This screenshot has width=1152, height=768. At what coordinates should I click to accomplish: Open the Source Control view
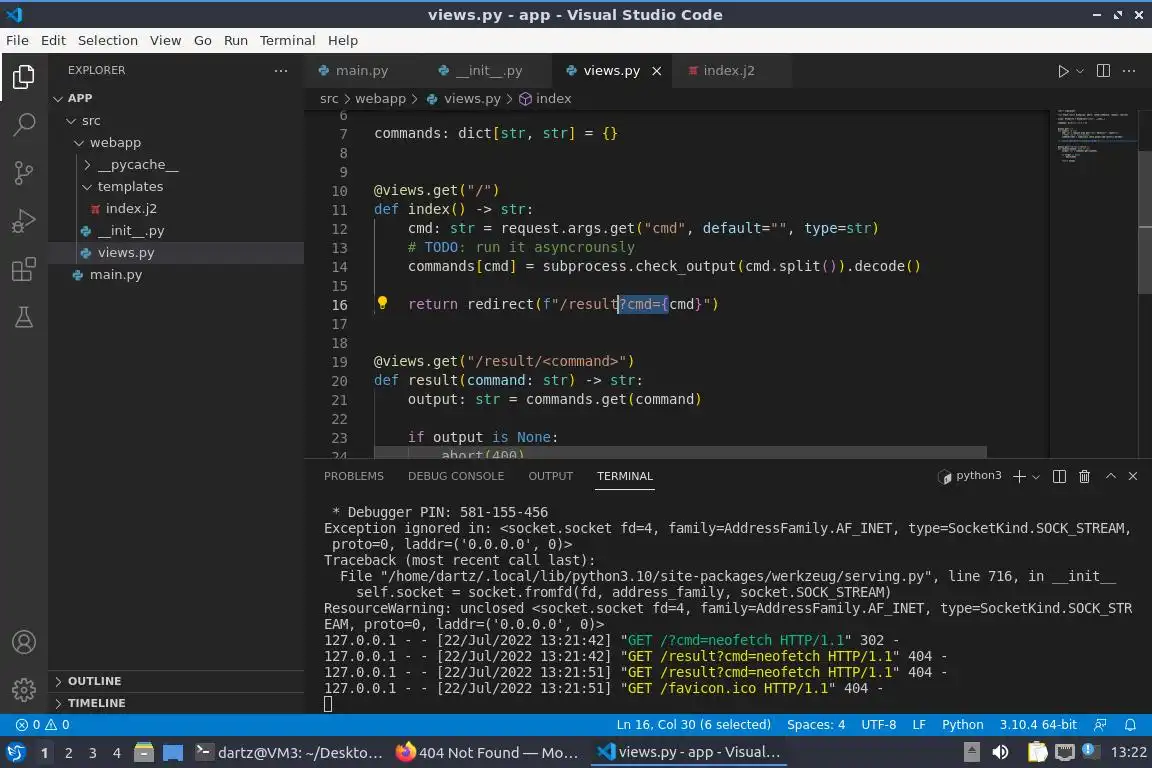click(24, 173)
